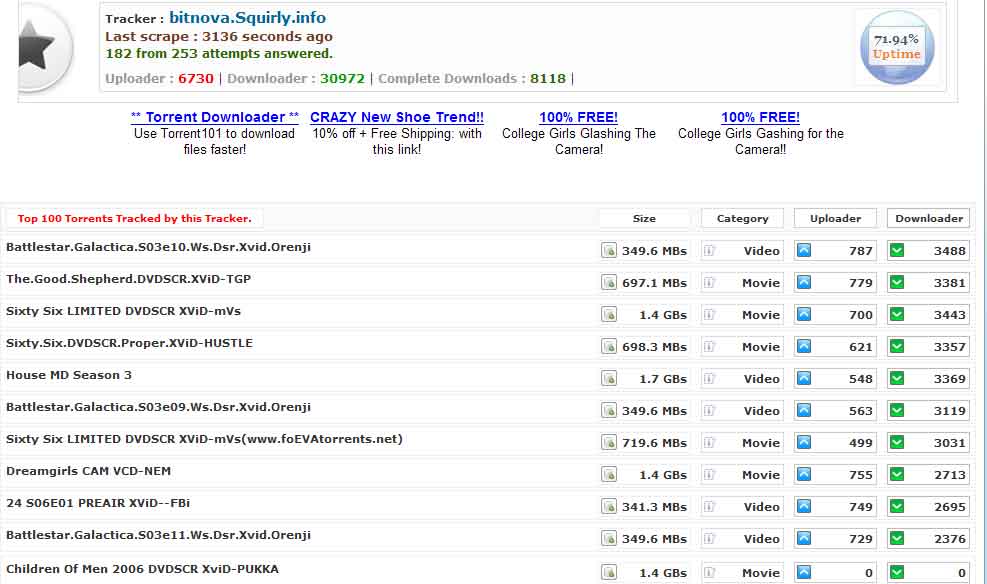Open Dreamgirls CAM VCD-NEM torrent
This screenshot has width=987, height=584.
coord(88,471)
